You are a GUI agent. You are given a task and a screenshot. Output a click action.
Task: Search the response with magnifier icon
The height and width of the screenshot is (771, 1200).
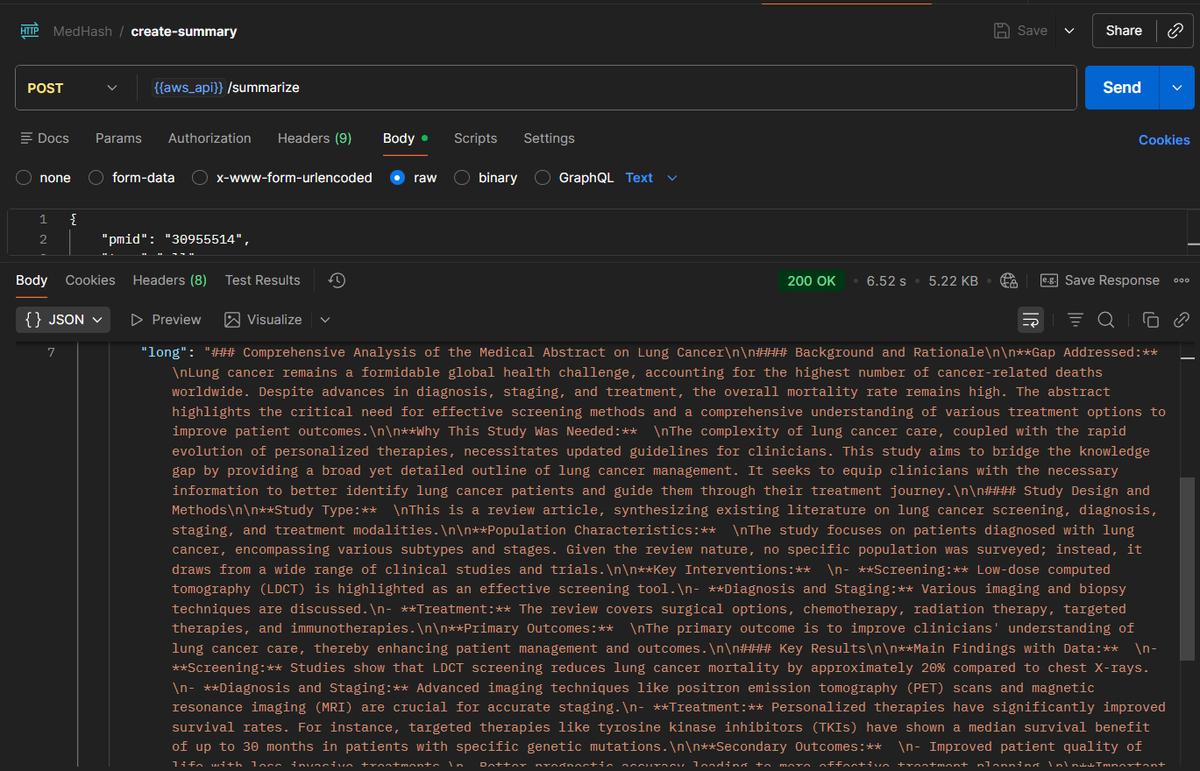pyautogui.click(x=1106, y=320)
